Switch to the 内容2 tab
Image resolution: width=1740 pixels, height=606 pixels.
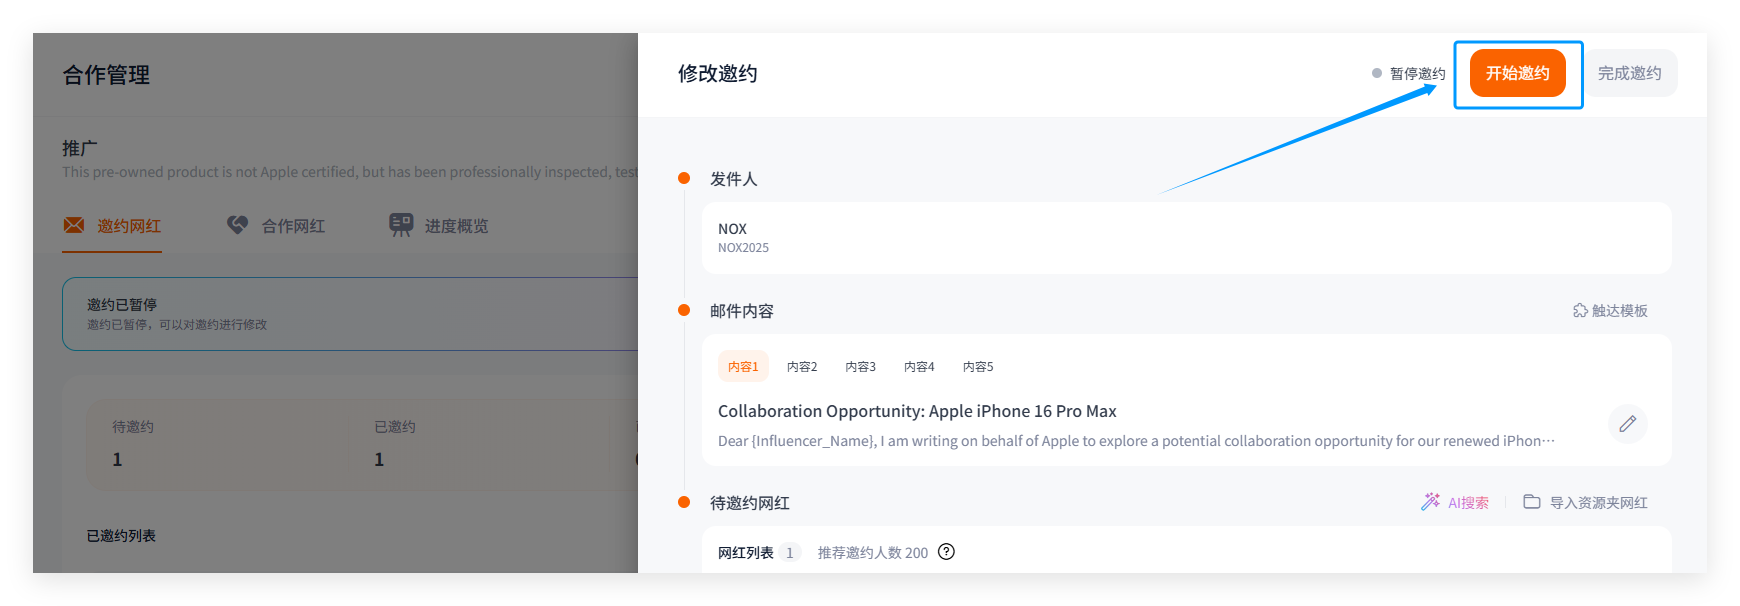802,367
